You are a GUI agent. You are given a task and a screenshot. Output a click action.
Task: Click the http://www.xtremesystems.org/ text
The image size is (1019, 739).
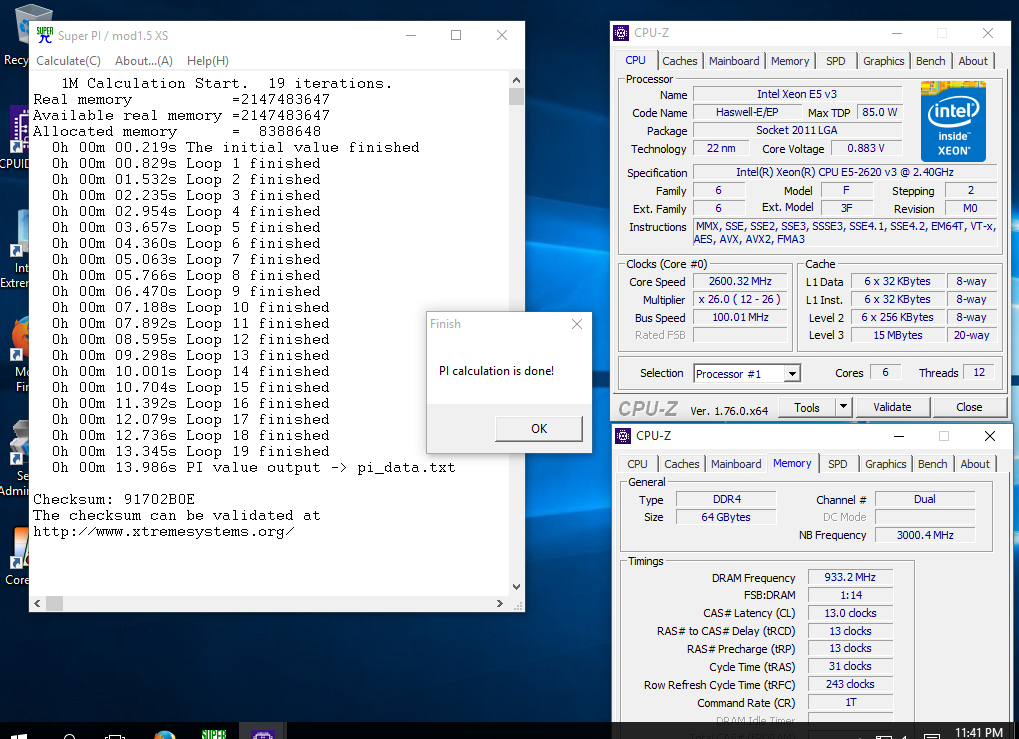coord(164,532)
